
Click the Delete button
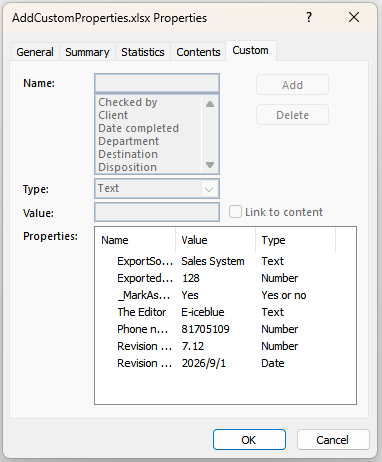pyautogui.click(x=292, y=115)
